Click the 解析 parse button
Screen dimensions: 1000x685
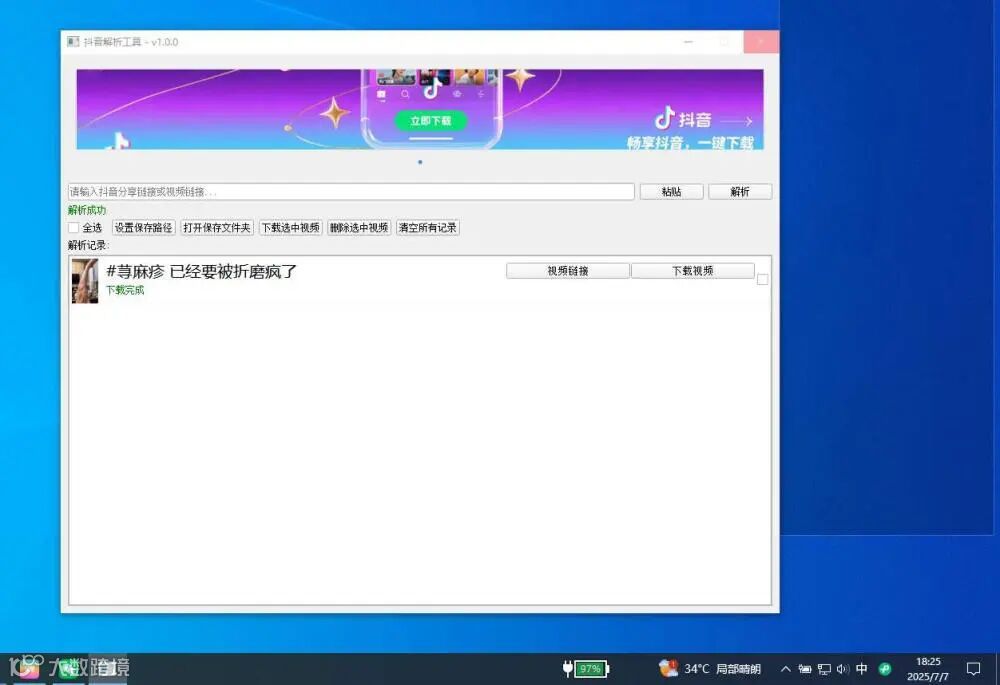coord(740,191)
